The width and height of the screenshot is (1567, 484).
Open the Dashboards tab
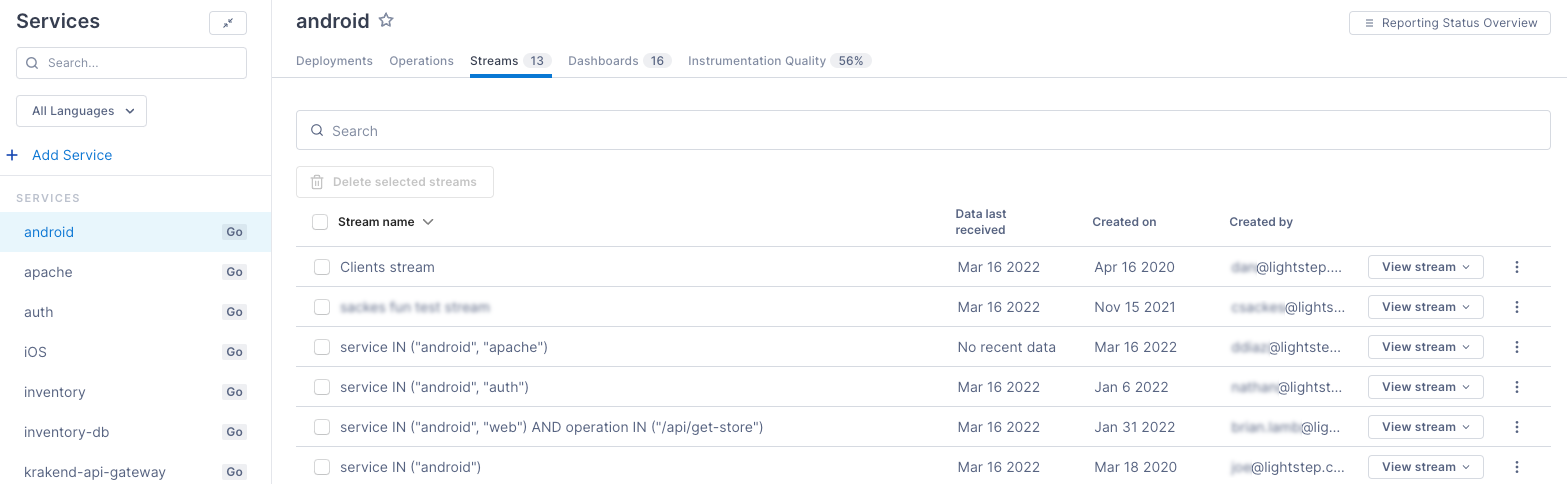(x=603, y=61)
